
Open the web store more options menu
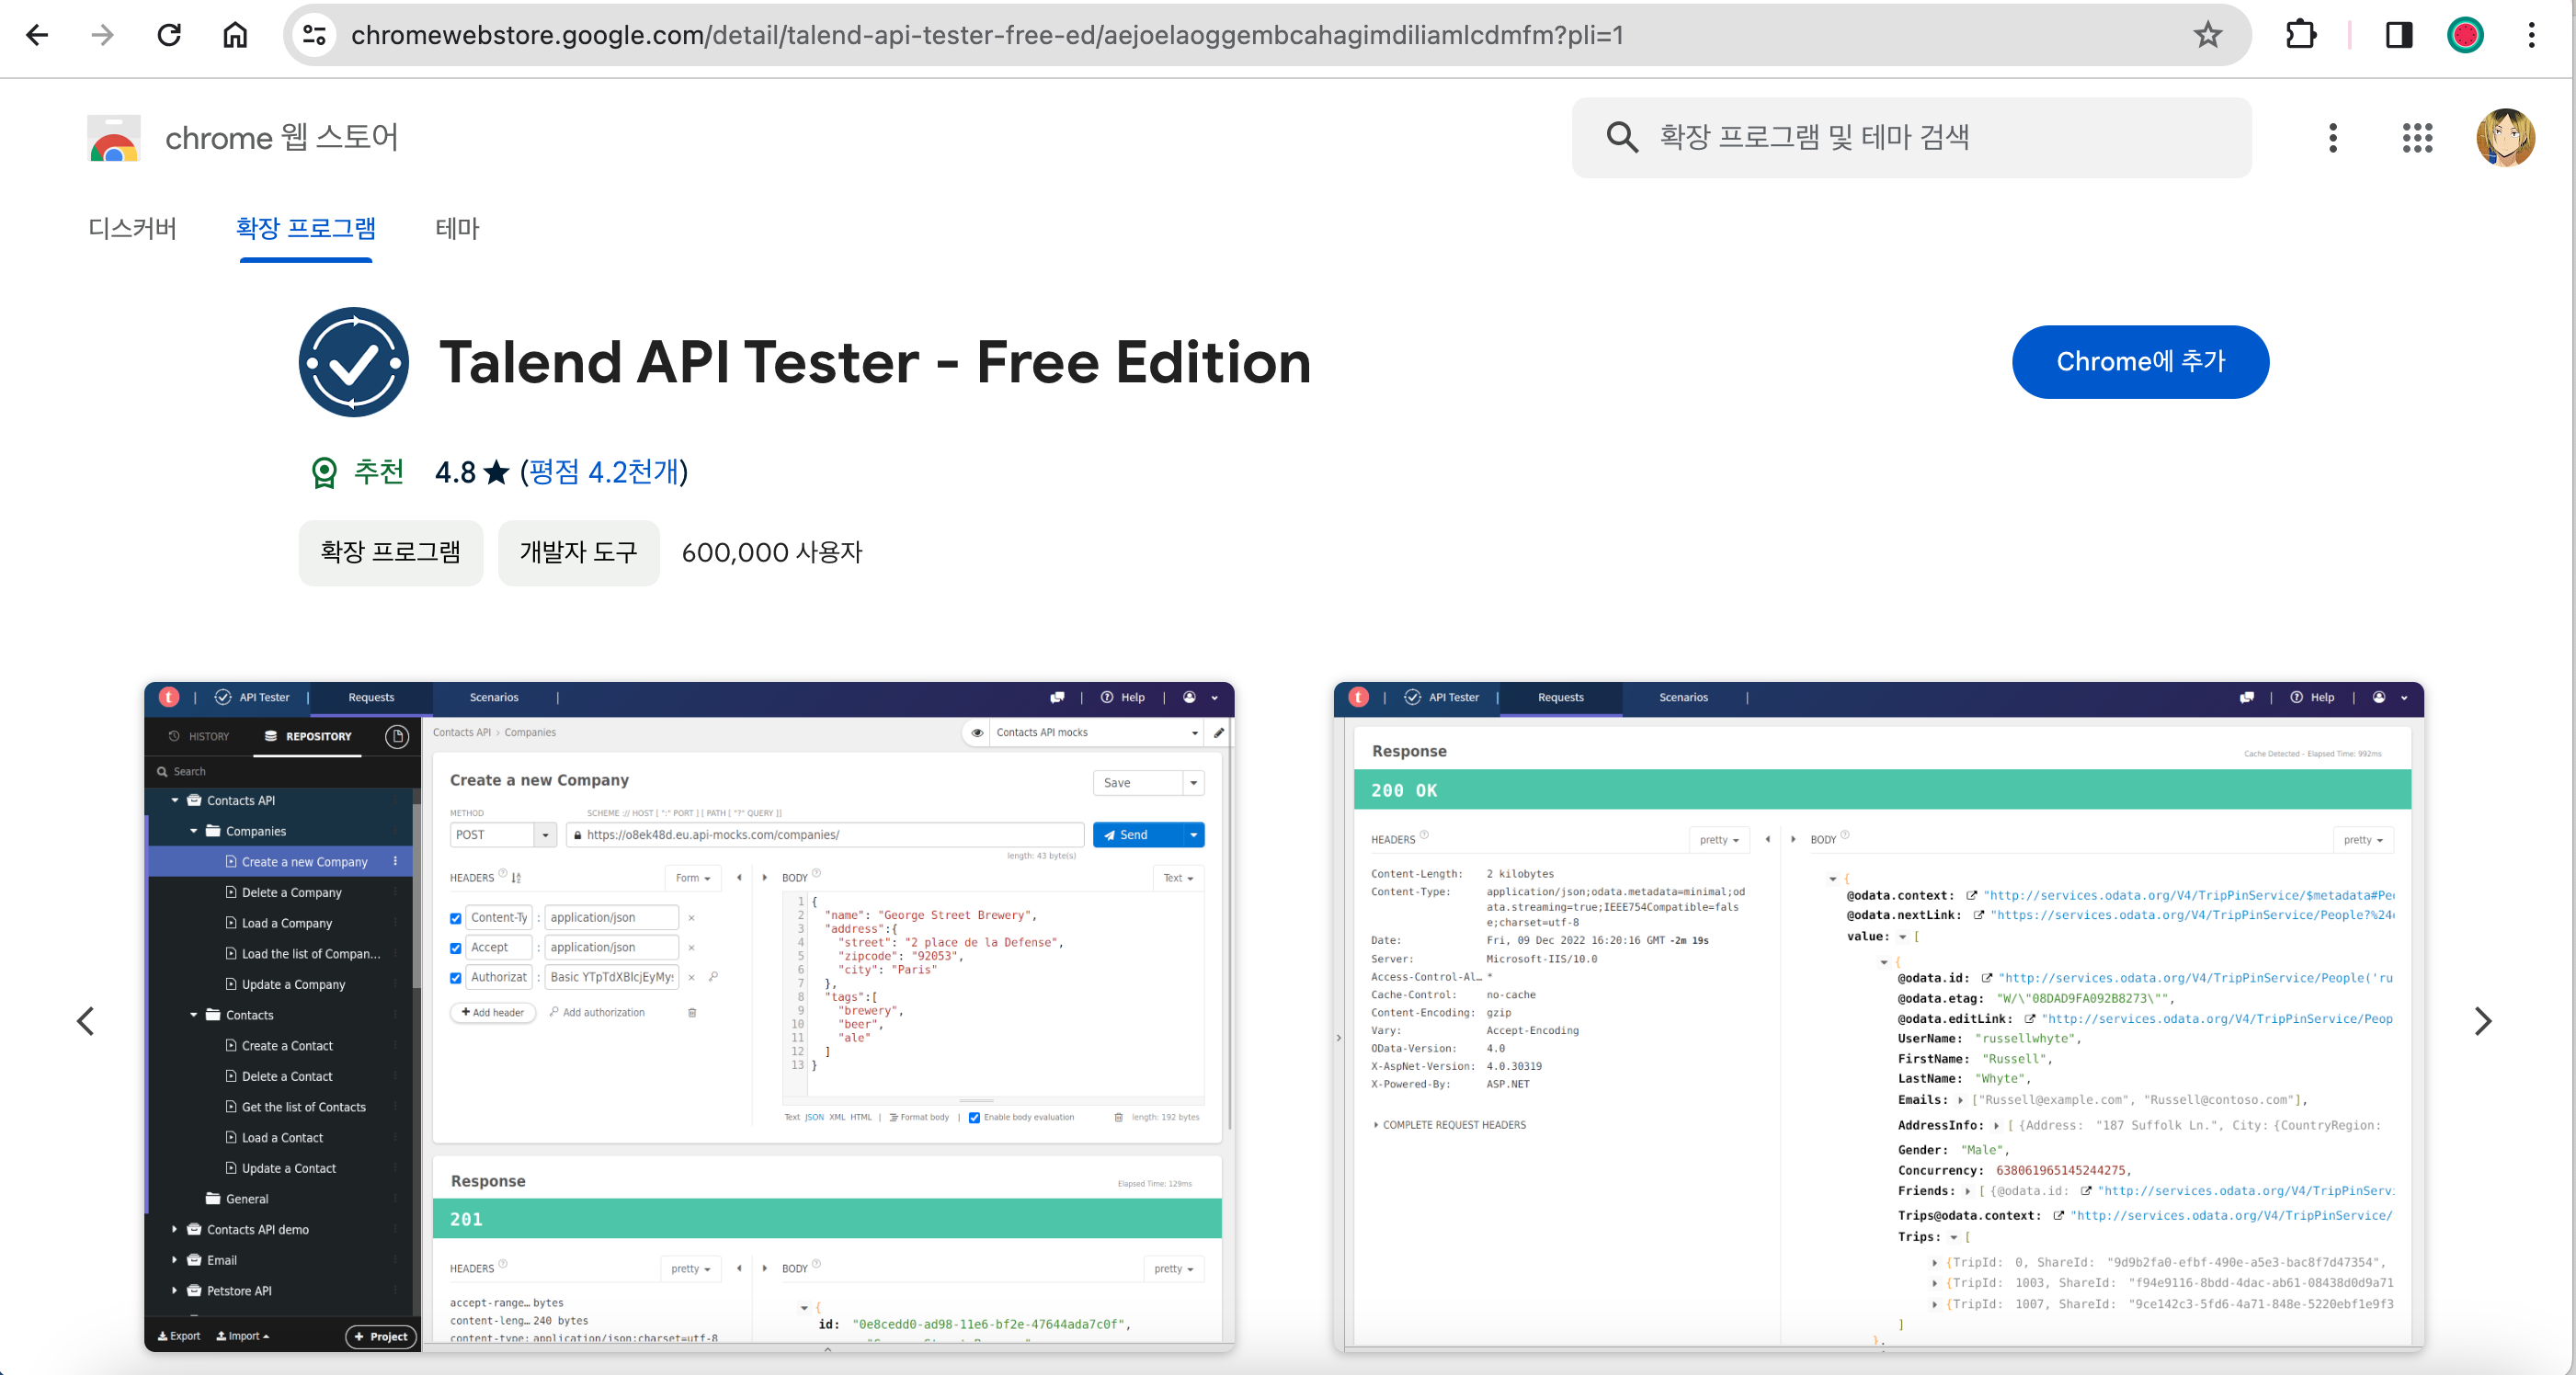click(x=2332, y=138)
